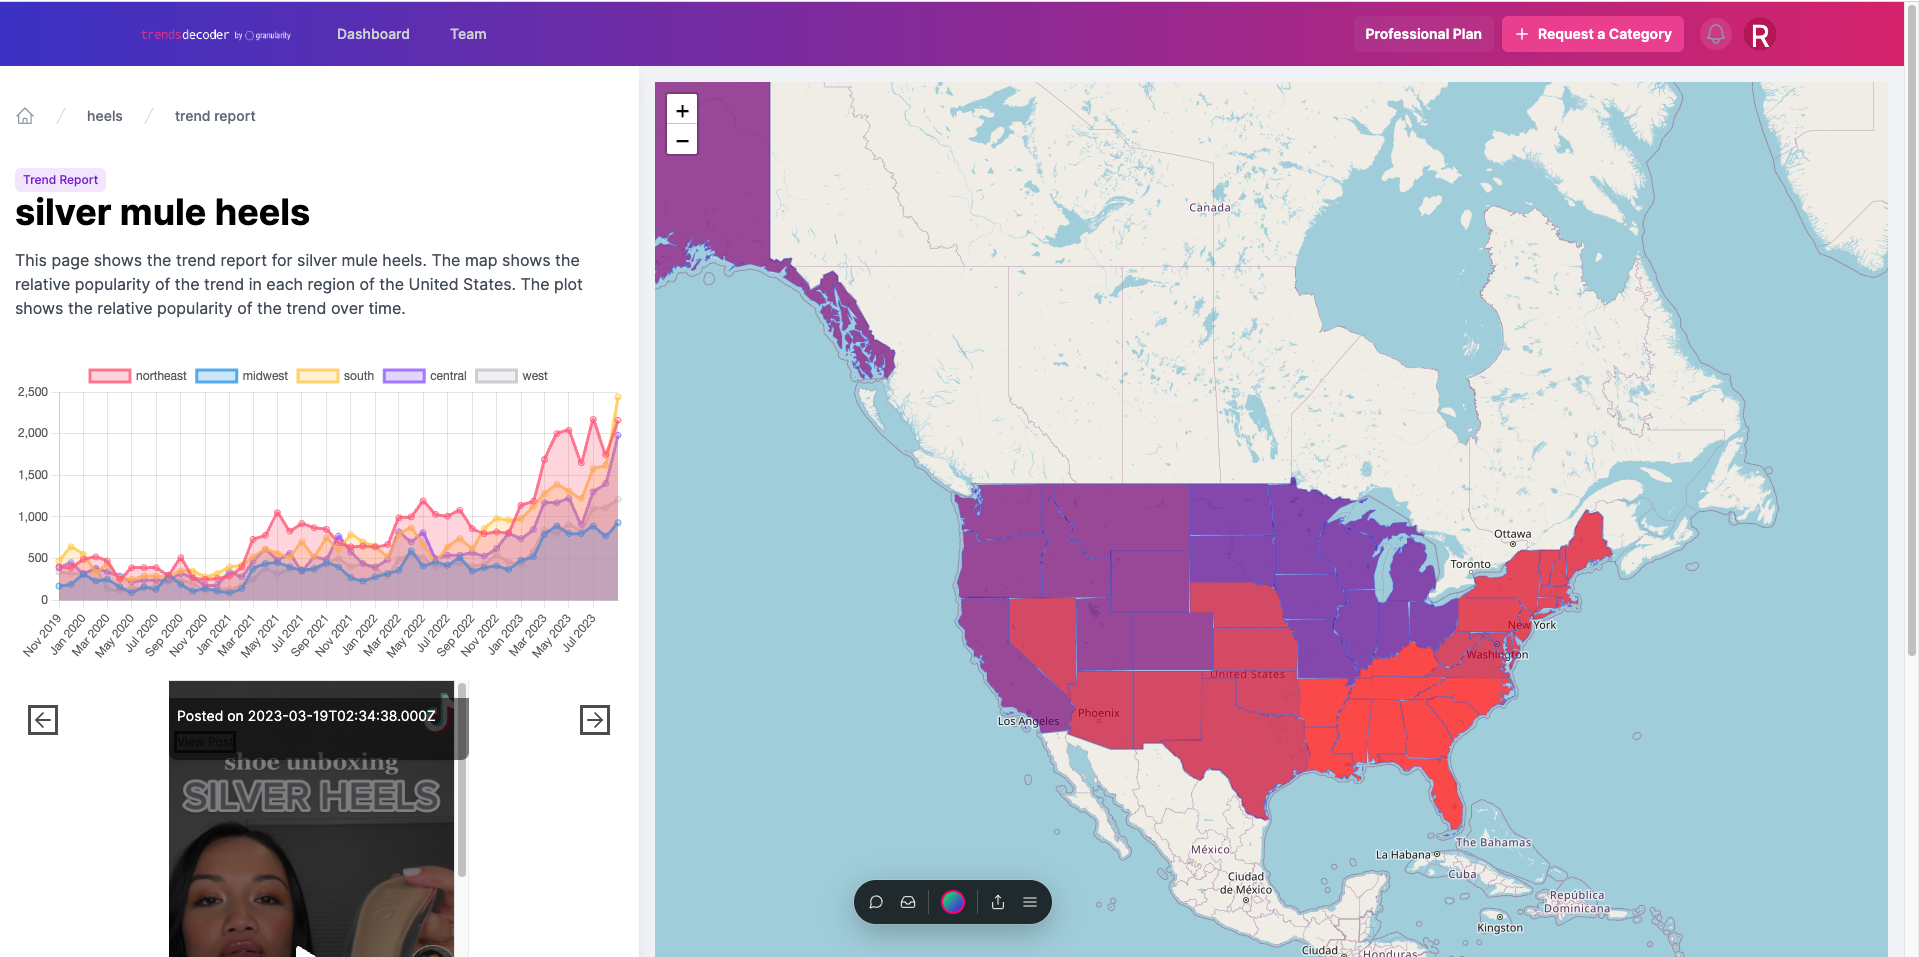The height and width of the screenshot is (957, 1919).
Task: Open the user avatar R menu
Action: tap(1759, 35)
